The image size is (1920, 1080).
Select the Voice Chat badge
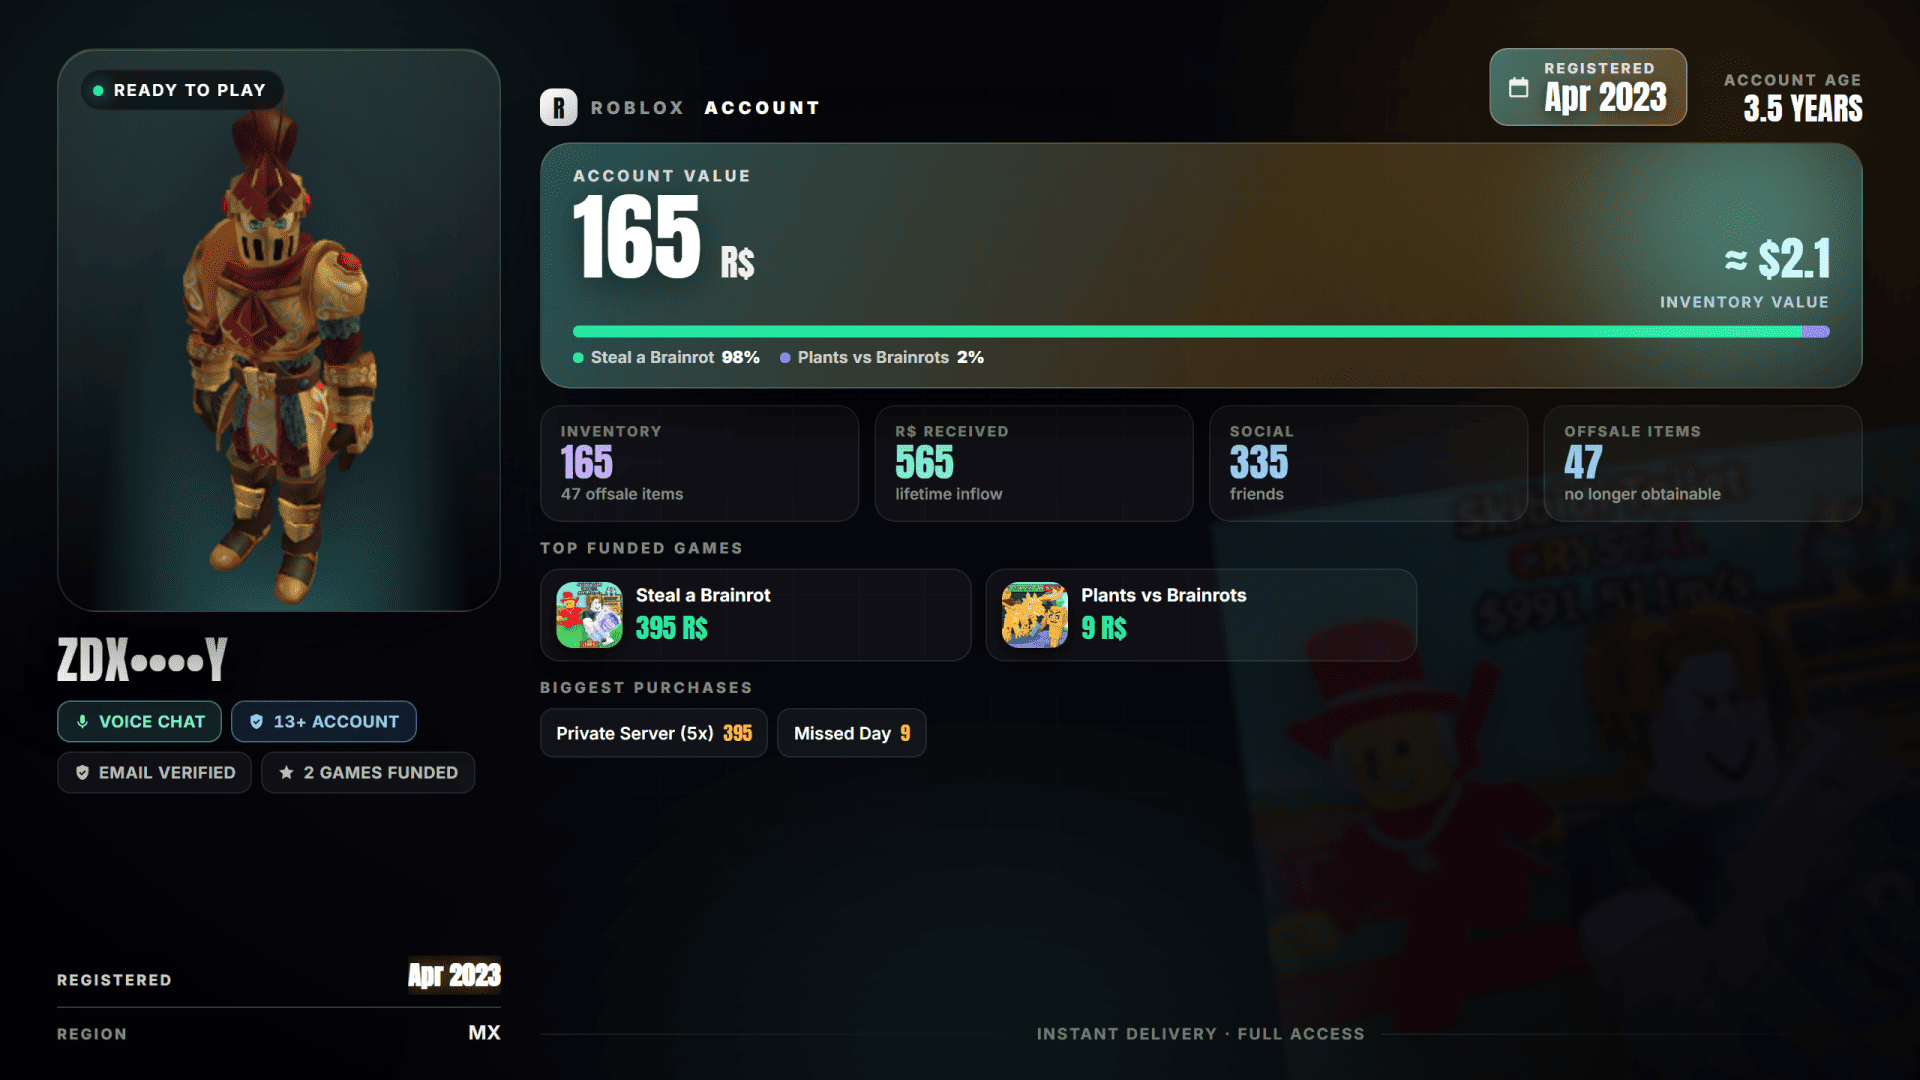click(x=139, y=721)
